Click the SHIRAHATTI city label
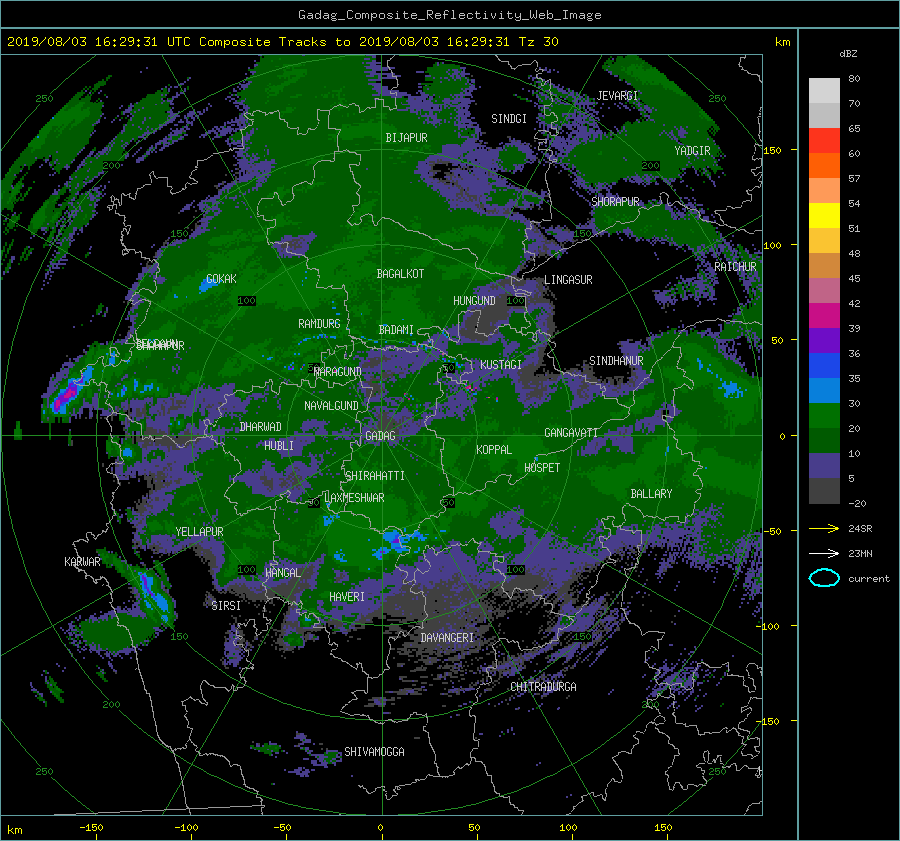The height and width of the screenshot is (841, 900). [x=375, y=476]
